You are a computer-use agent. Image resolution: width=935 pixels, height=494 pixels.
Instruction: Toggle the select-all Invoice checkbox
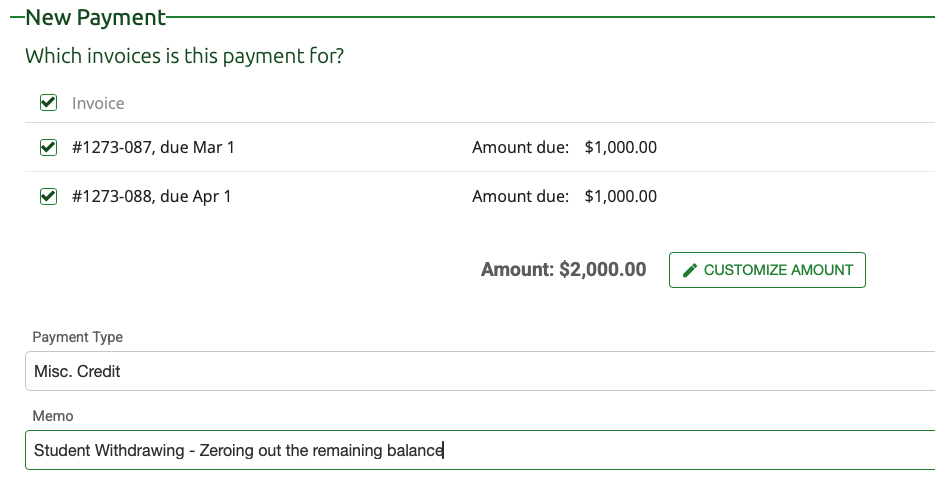(47, 103)
